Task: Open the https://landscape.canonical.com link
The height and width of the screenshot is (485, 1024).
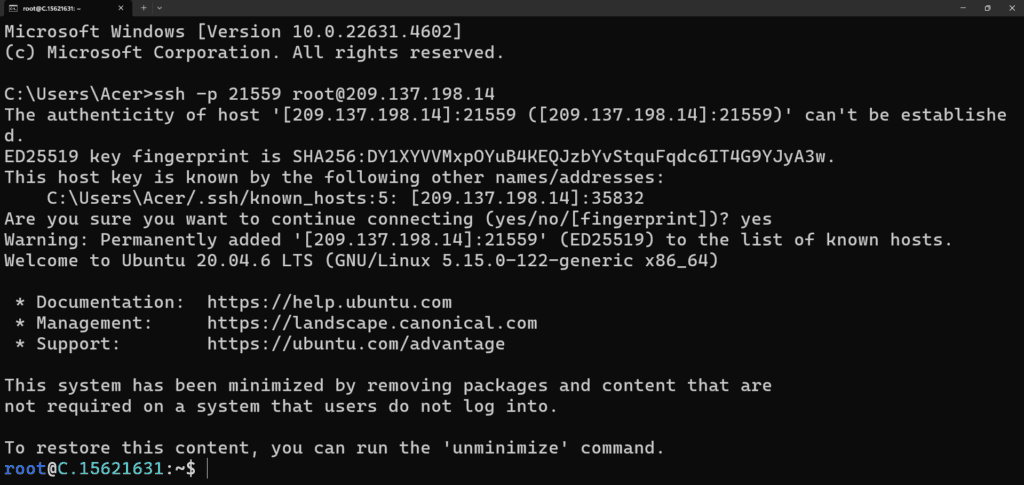Action: pyautogui.click(x=372, y=323)
